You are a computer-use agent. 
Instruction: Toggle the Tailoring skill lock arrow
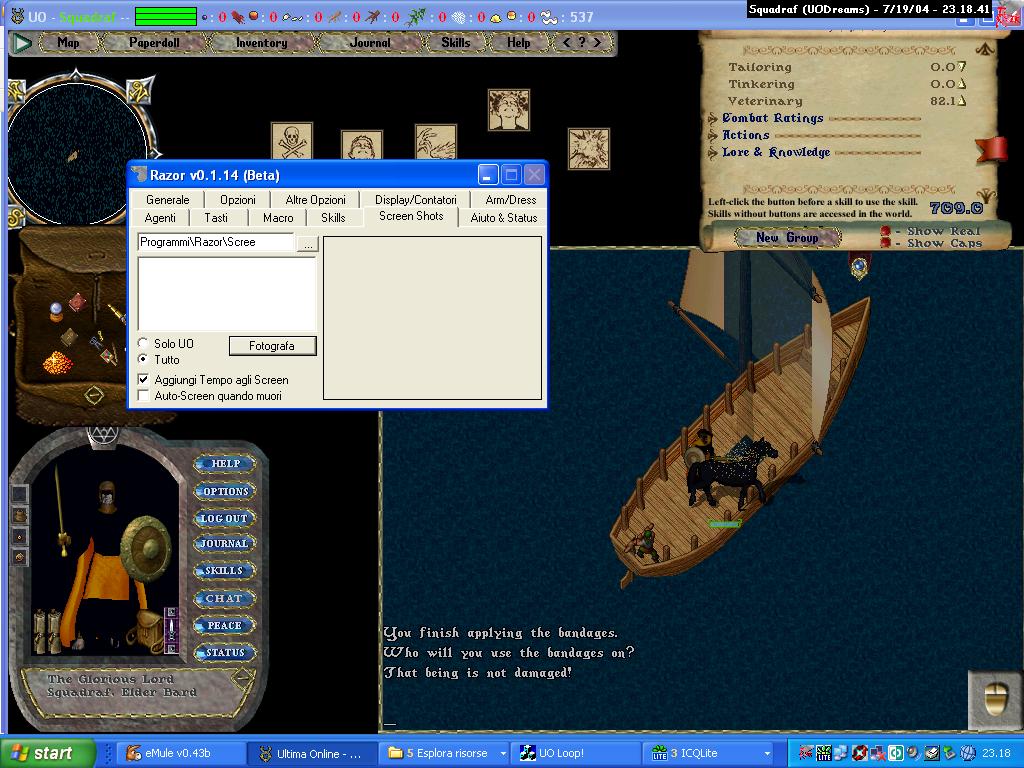(962, 67)
